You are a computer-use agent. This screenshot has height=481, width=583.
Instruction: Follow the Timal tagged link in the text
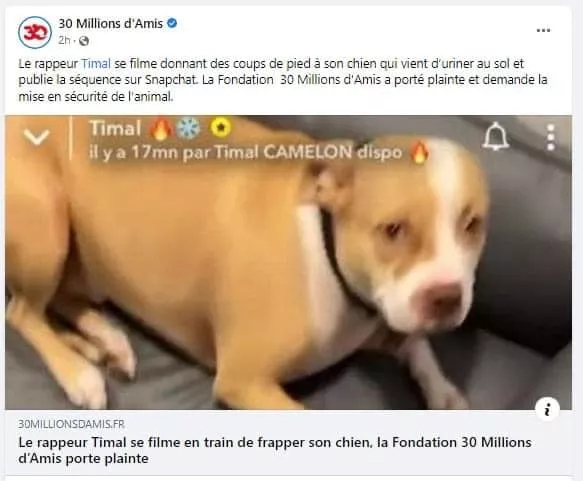[96, 64]
